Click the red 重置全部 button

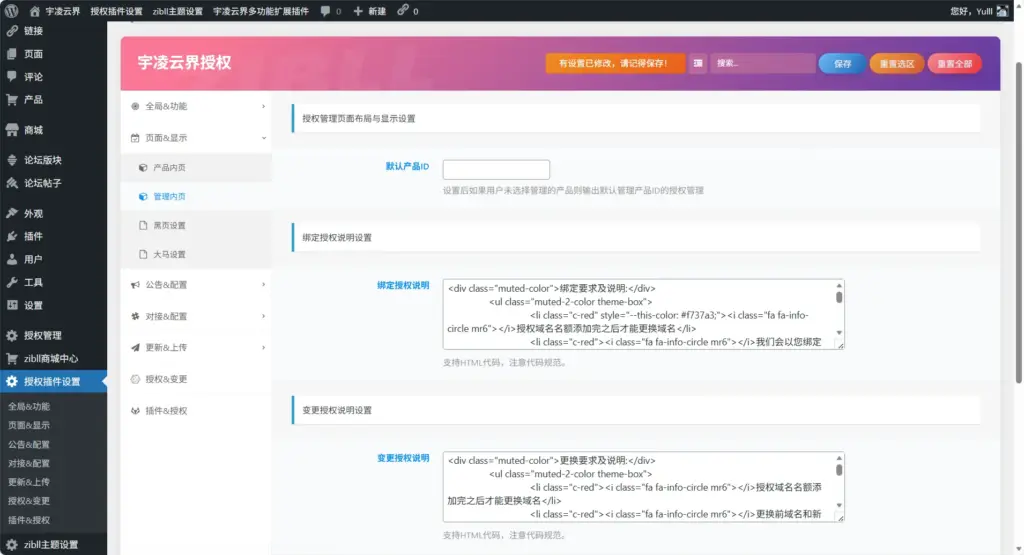point(954,63)
